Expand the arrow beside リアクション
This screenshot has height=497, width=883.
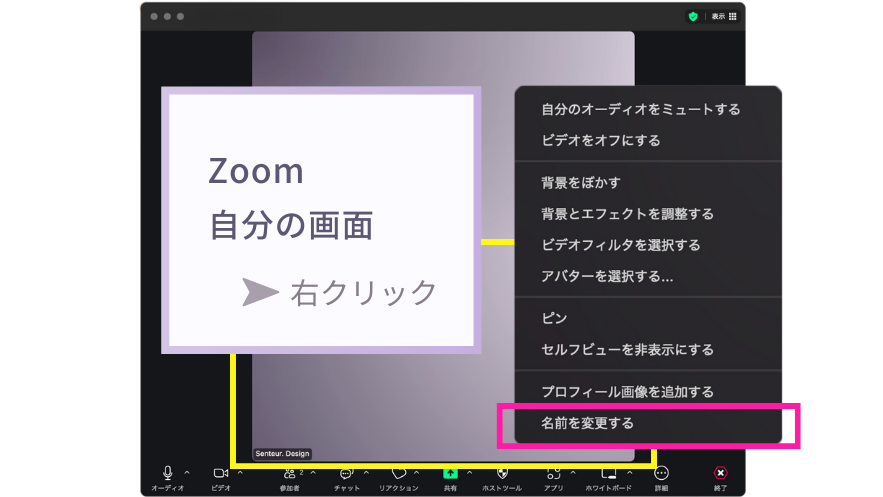417,472
